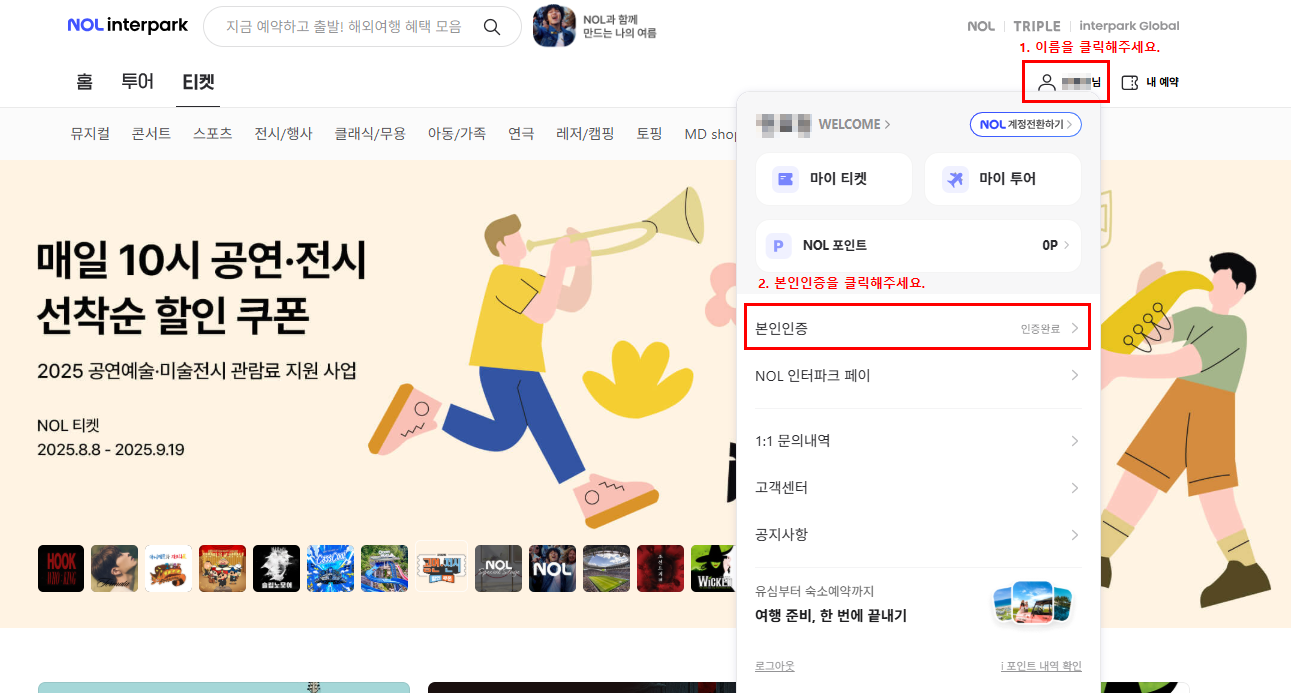Click the NOL 포인트 P icon
The width and height of the screenshot is (1291, 693).
click(778, 245)
